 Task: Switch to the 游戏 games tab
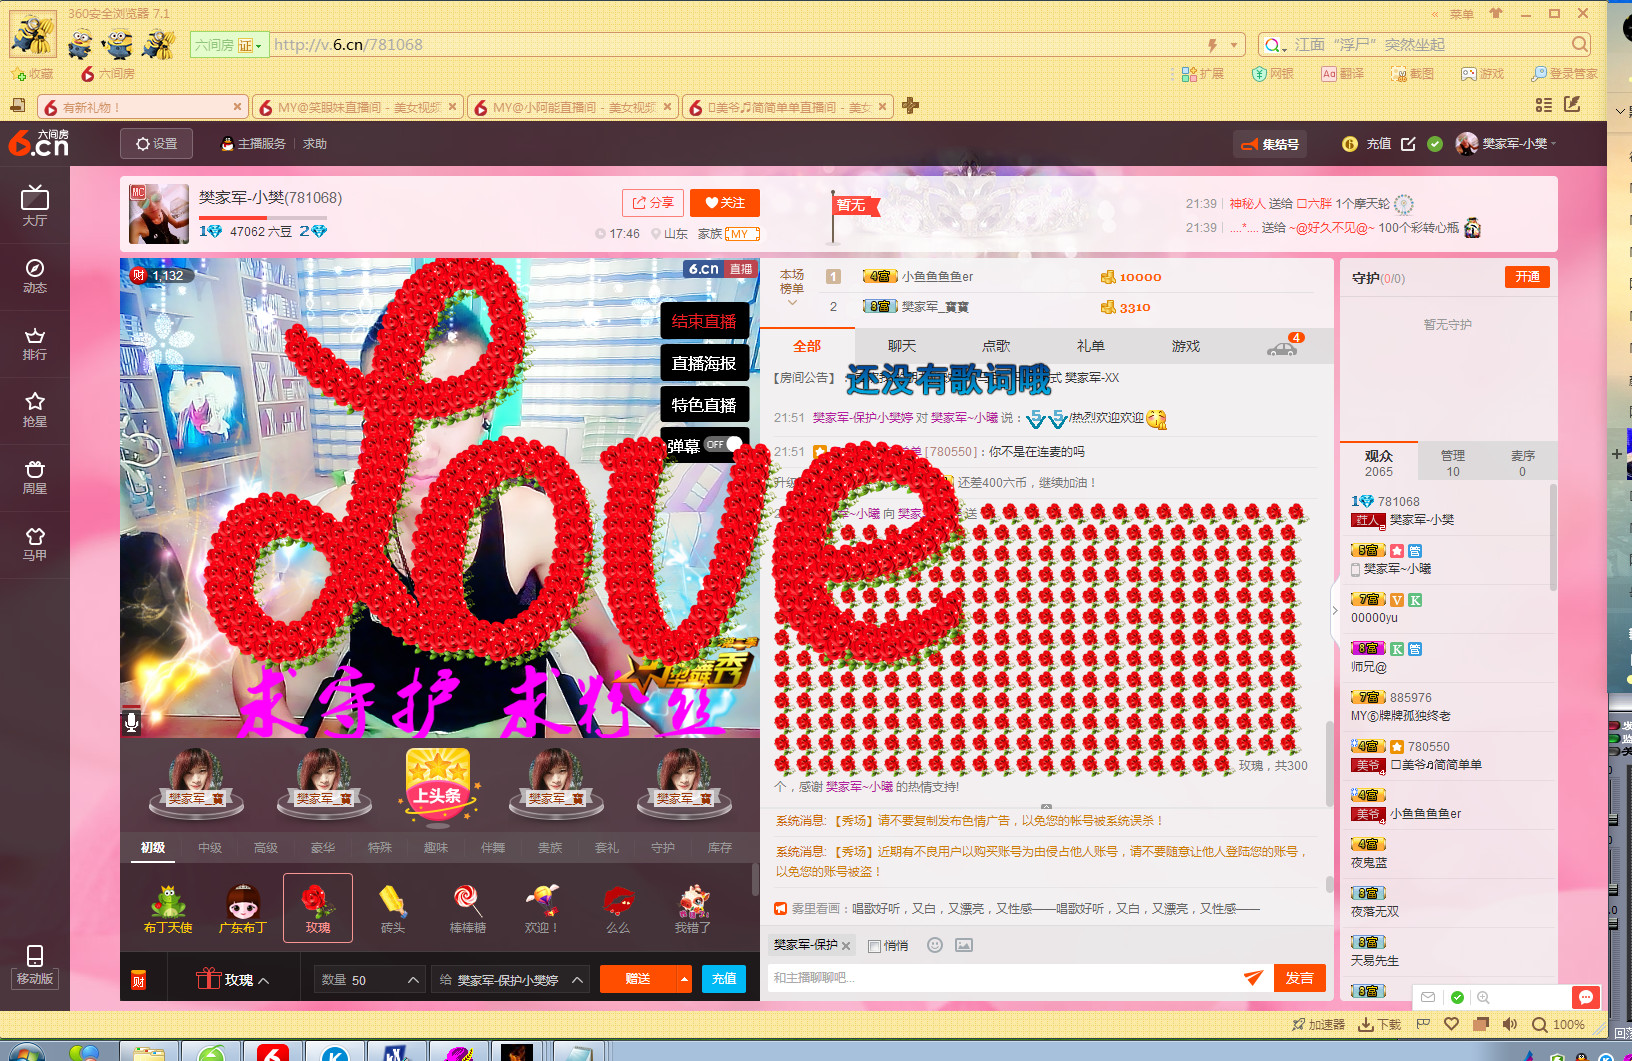1186,346
